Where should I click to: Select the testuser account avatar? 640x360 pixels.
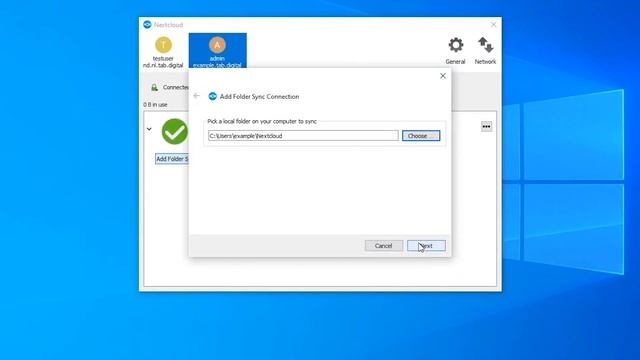click(x=163, y=45)
